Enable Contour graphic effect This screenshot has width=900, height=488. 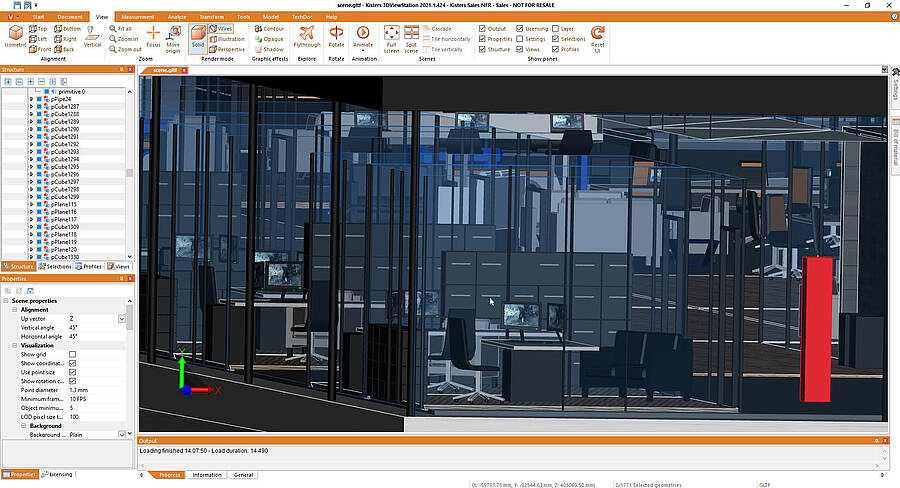click(269, 29)
